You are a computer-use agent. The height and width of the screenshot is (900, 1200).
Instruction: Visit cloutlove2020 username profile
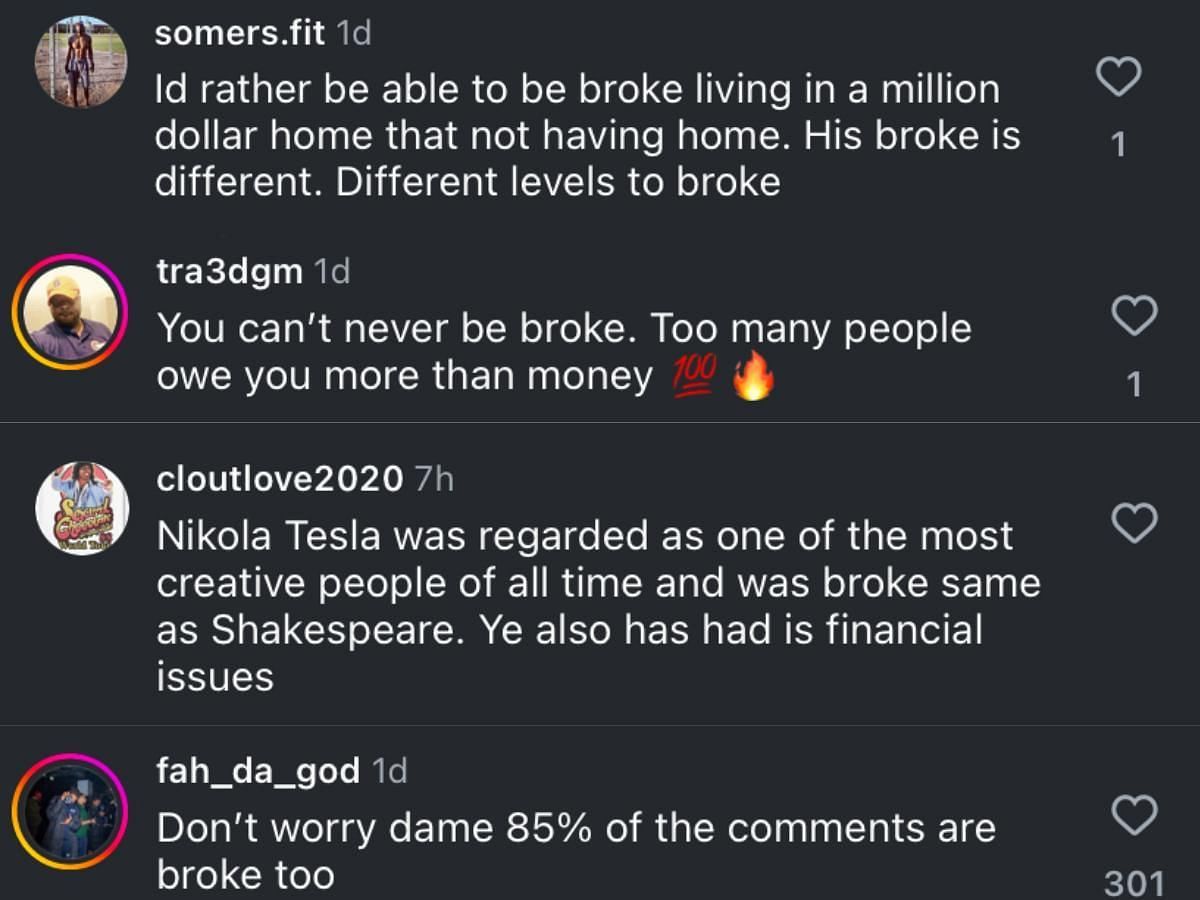coord(280,479)
